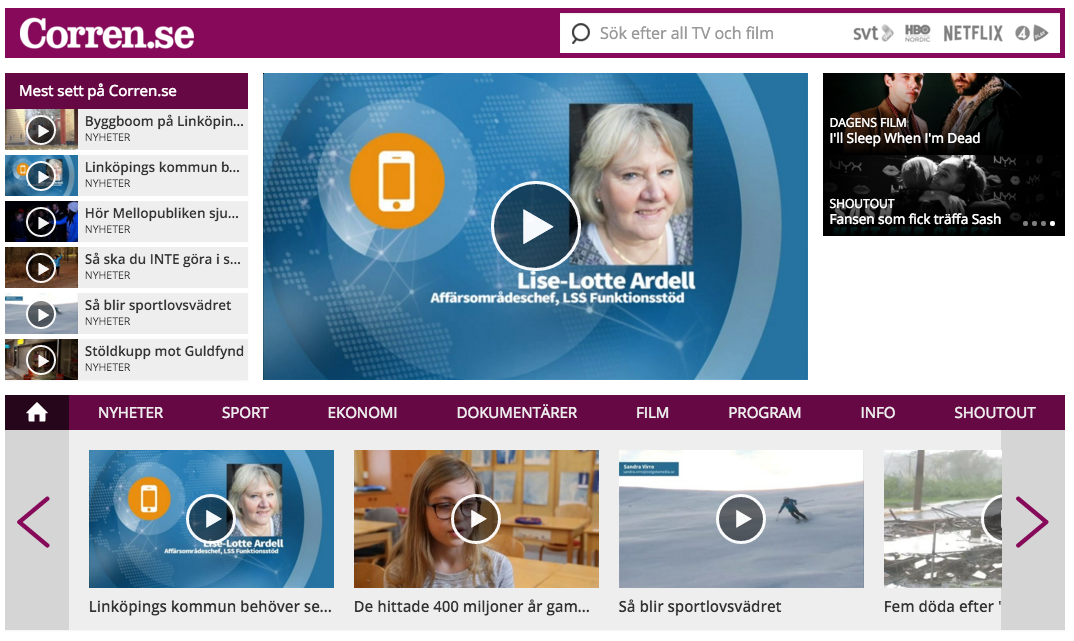Image resolution: width=1074 pixels, height=641 pixels.
Task: Click the search magnifier icon
Action: click(580, 33)
